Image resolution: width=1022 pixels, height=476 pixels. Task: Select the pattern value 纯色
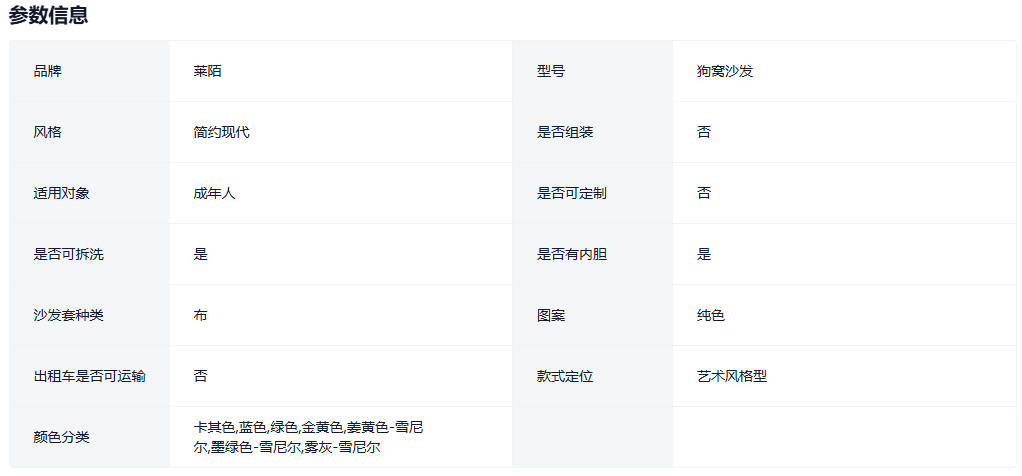tap(711, 315)
